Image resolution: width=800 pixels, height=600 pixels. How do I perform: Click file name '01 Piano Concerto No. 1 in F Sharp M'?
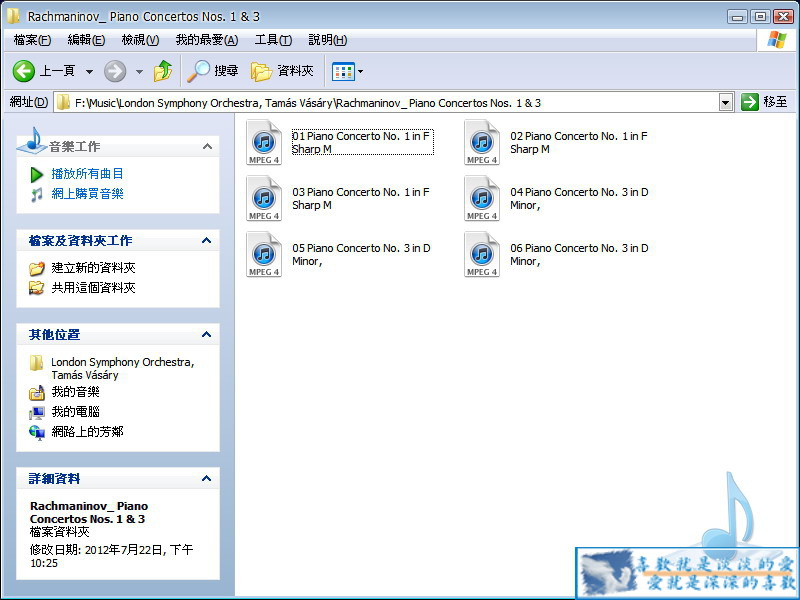pyautogui.click(x=362, y=142)
